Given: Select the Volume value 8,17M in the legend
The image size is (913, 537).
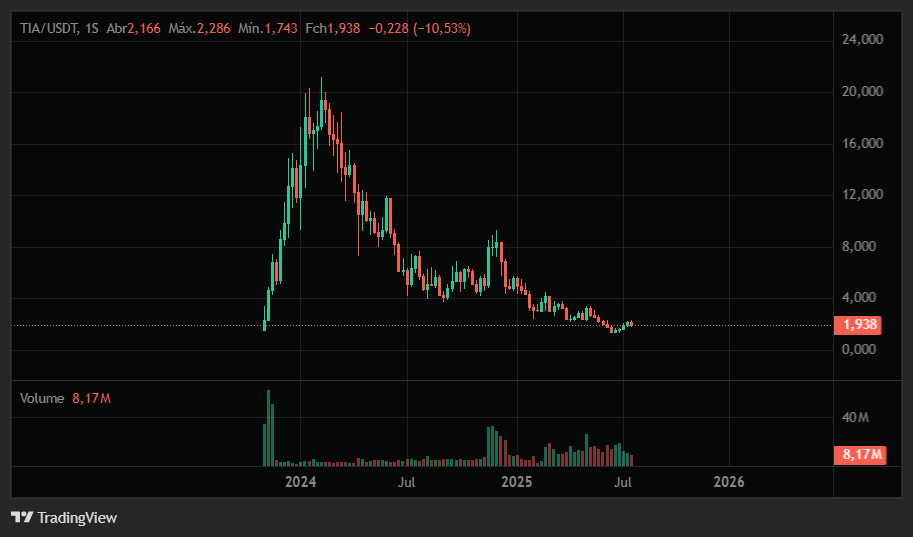Looking at the screenshot, I should point(91,398).
